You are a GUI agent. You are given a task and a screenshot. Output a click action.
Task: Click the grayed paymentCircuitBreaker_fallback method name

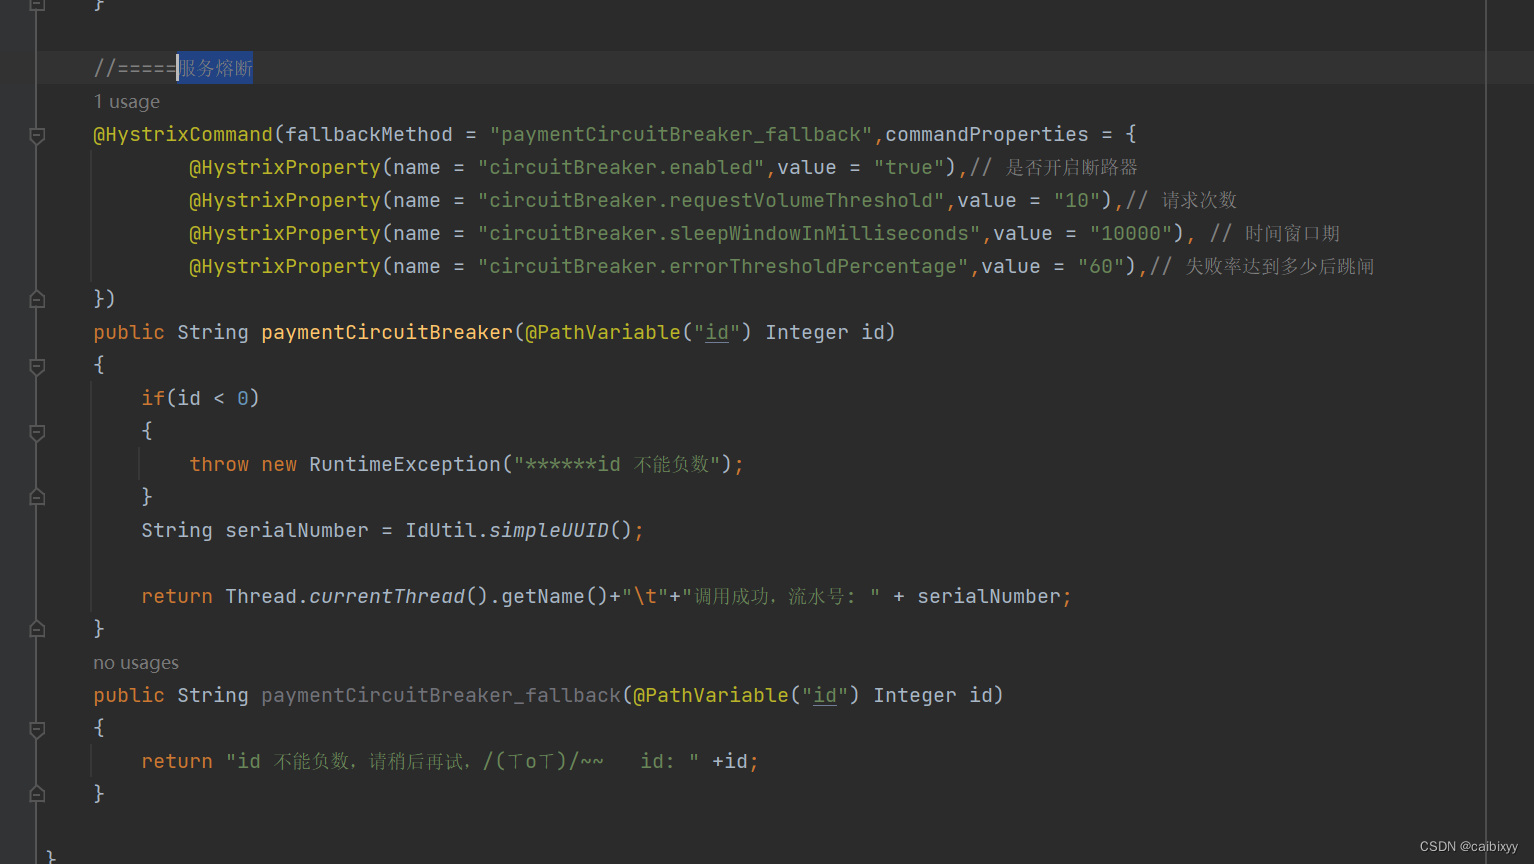pos(441,695)
